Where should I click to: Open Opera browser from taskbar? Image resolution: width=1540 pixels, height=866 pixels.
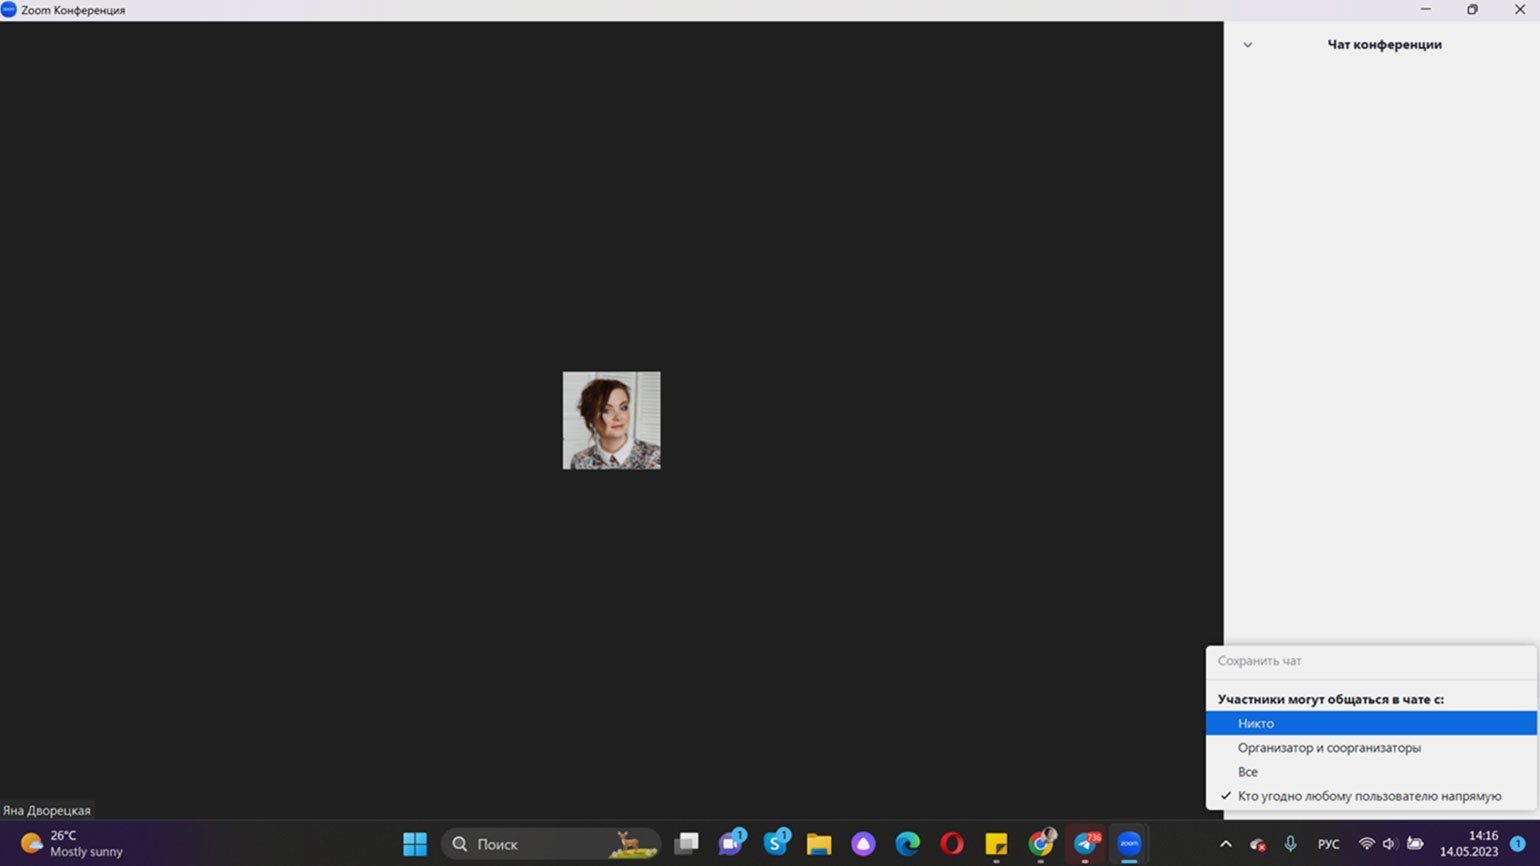(951, 844)
